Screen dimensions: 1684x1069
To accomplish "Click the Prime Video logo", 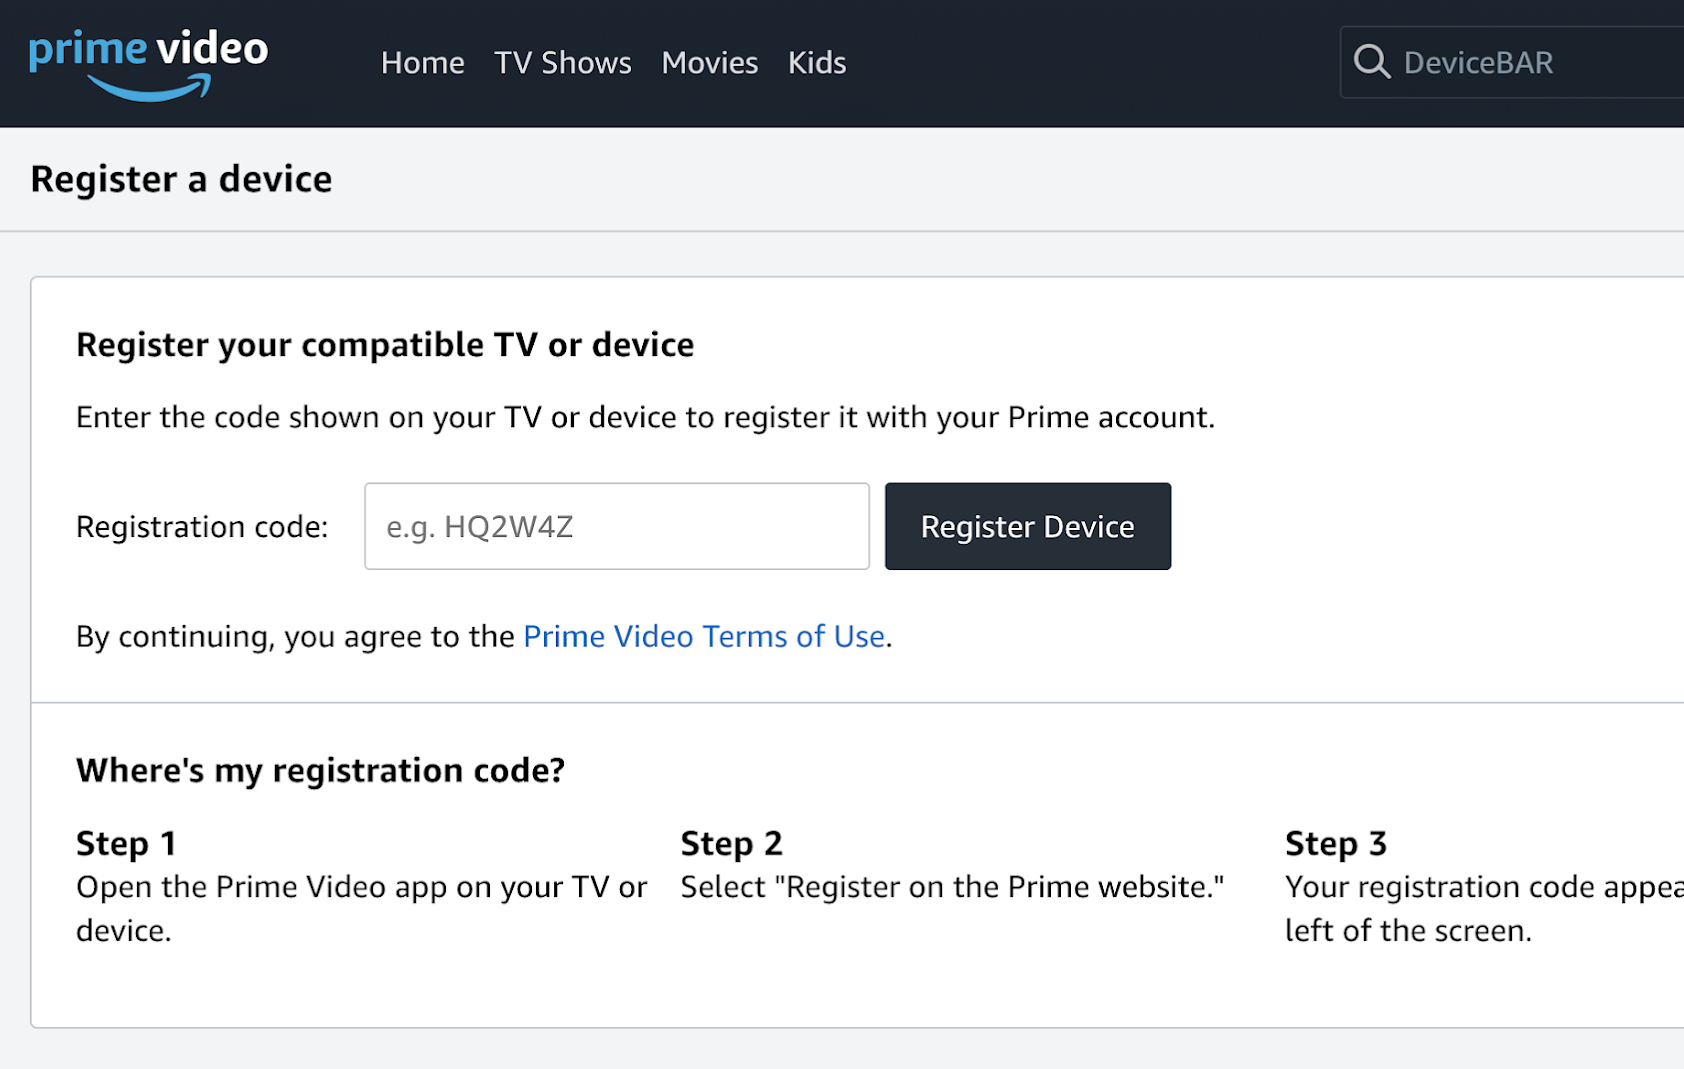I will tap(148, 62).
